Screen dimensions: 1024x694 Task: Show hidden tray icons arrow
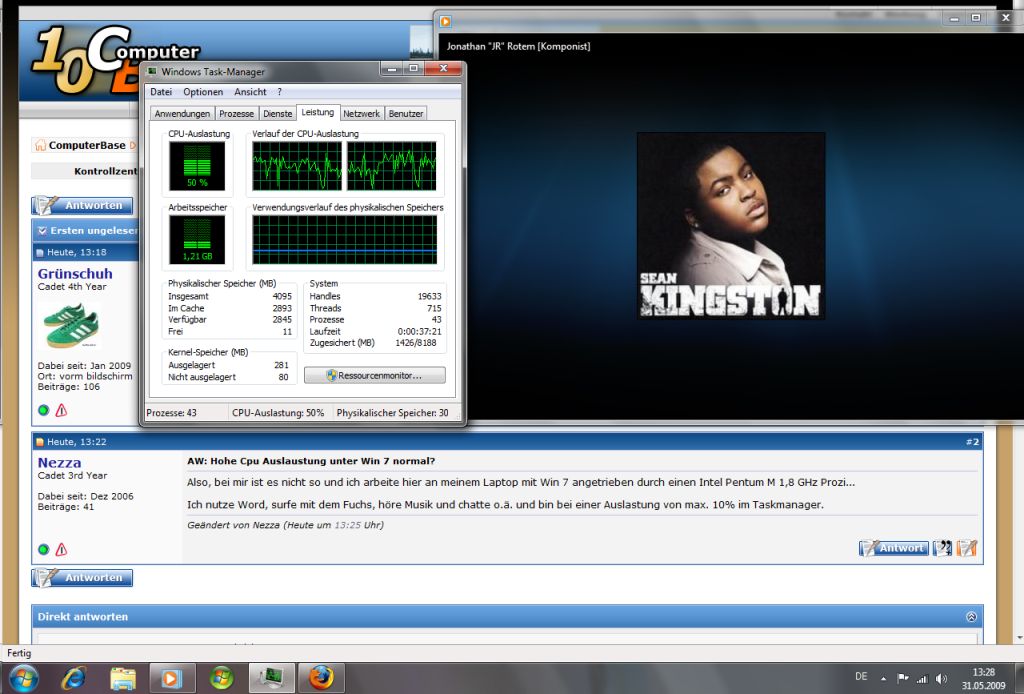[883, 678]
